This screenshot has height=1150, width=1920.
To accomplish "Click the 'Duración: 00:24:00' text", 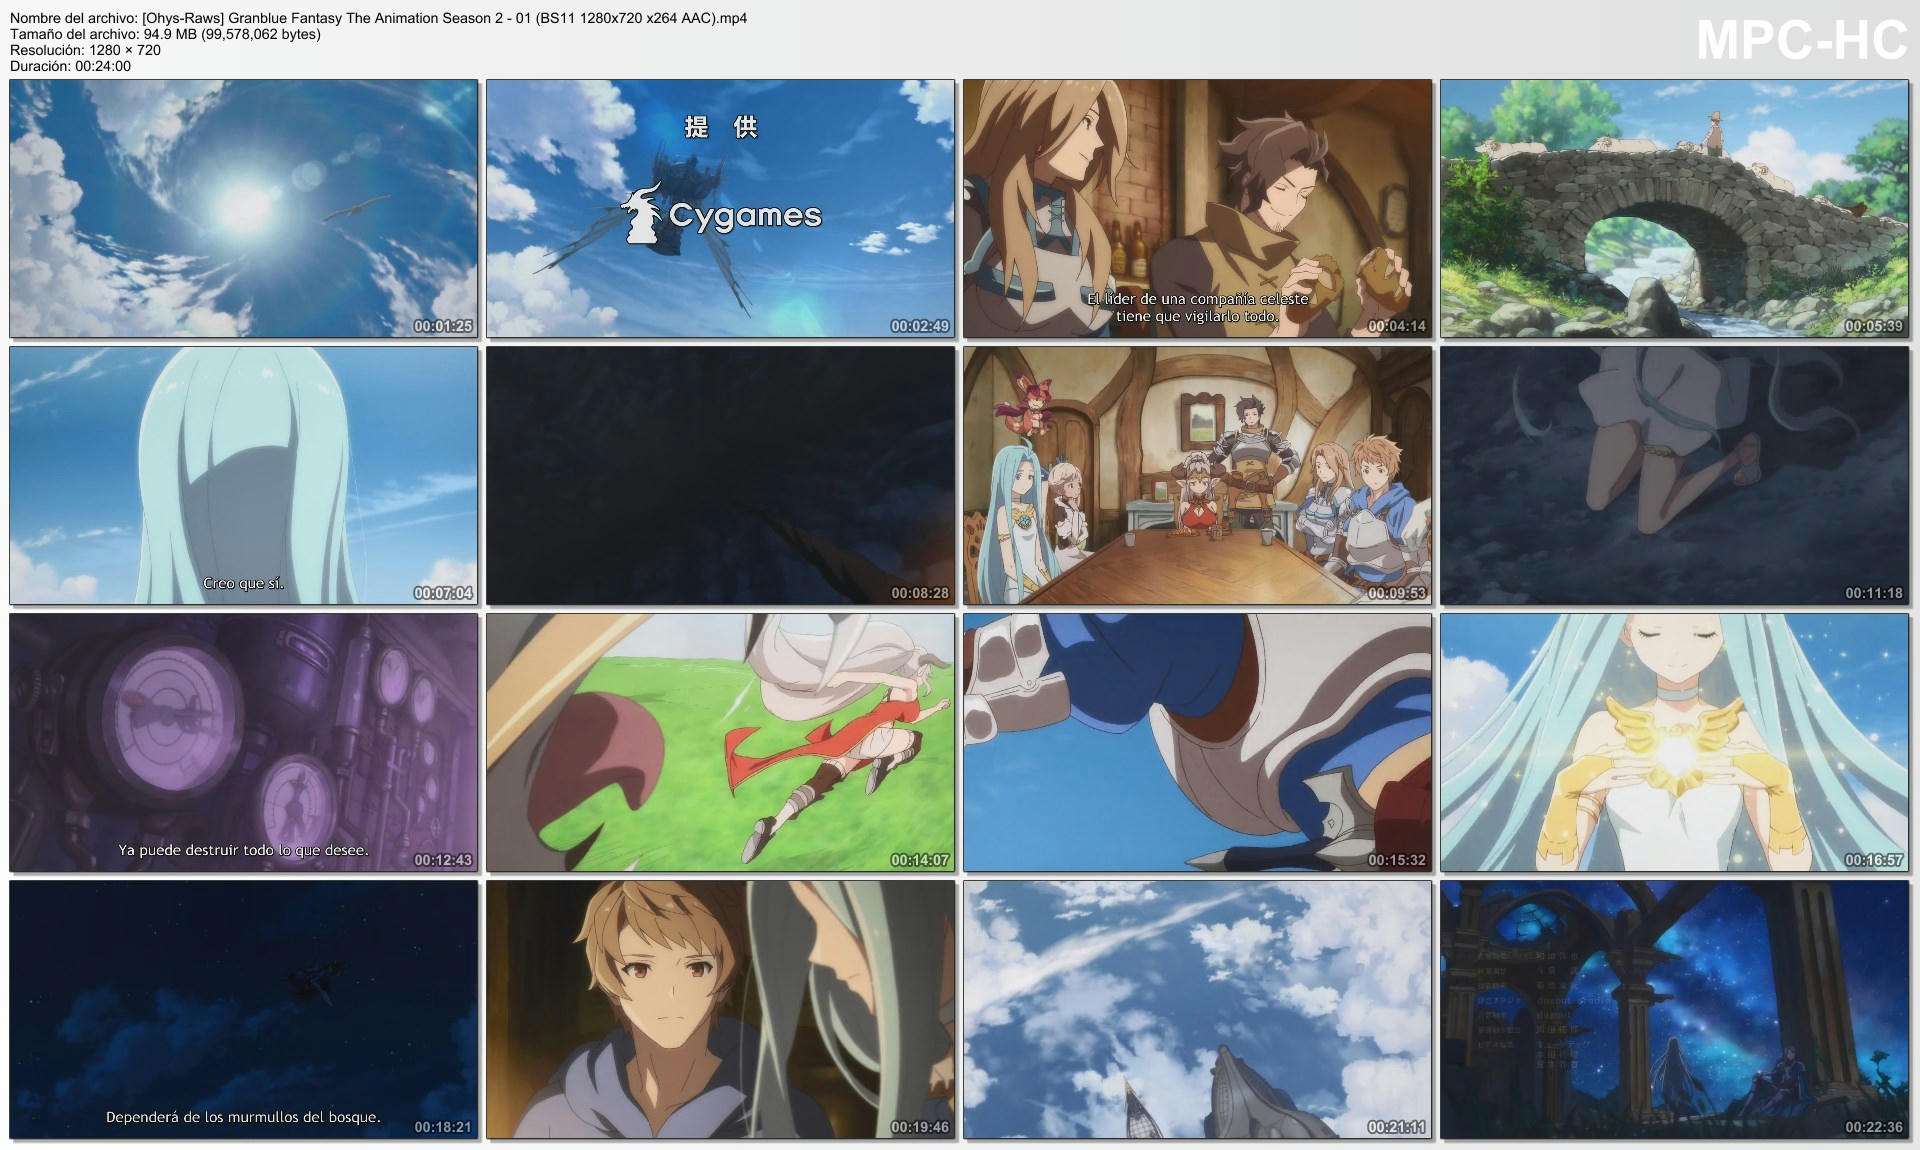I will (70, 66).
